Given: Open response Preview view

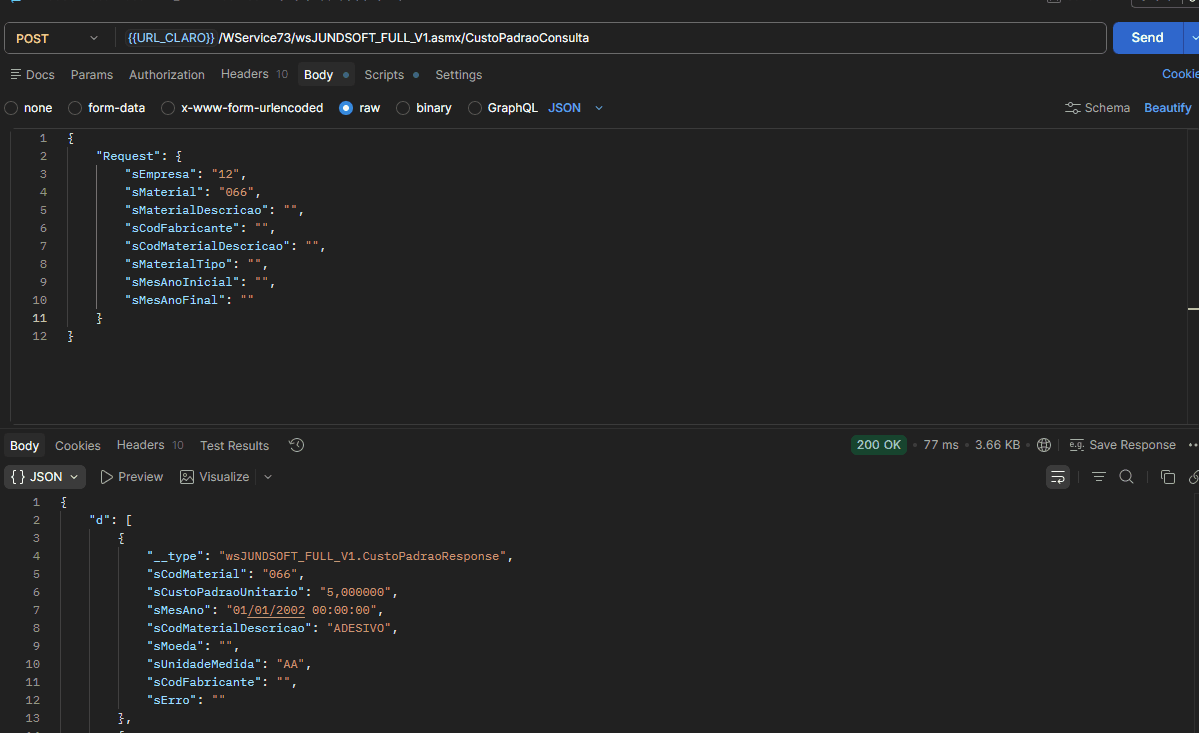Looking at the screenshot, I should pyautogui.click(x=132, y=477).
